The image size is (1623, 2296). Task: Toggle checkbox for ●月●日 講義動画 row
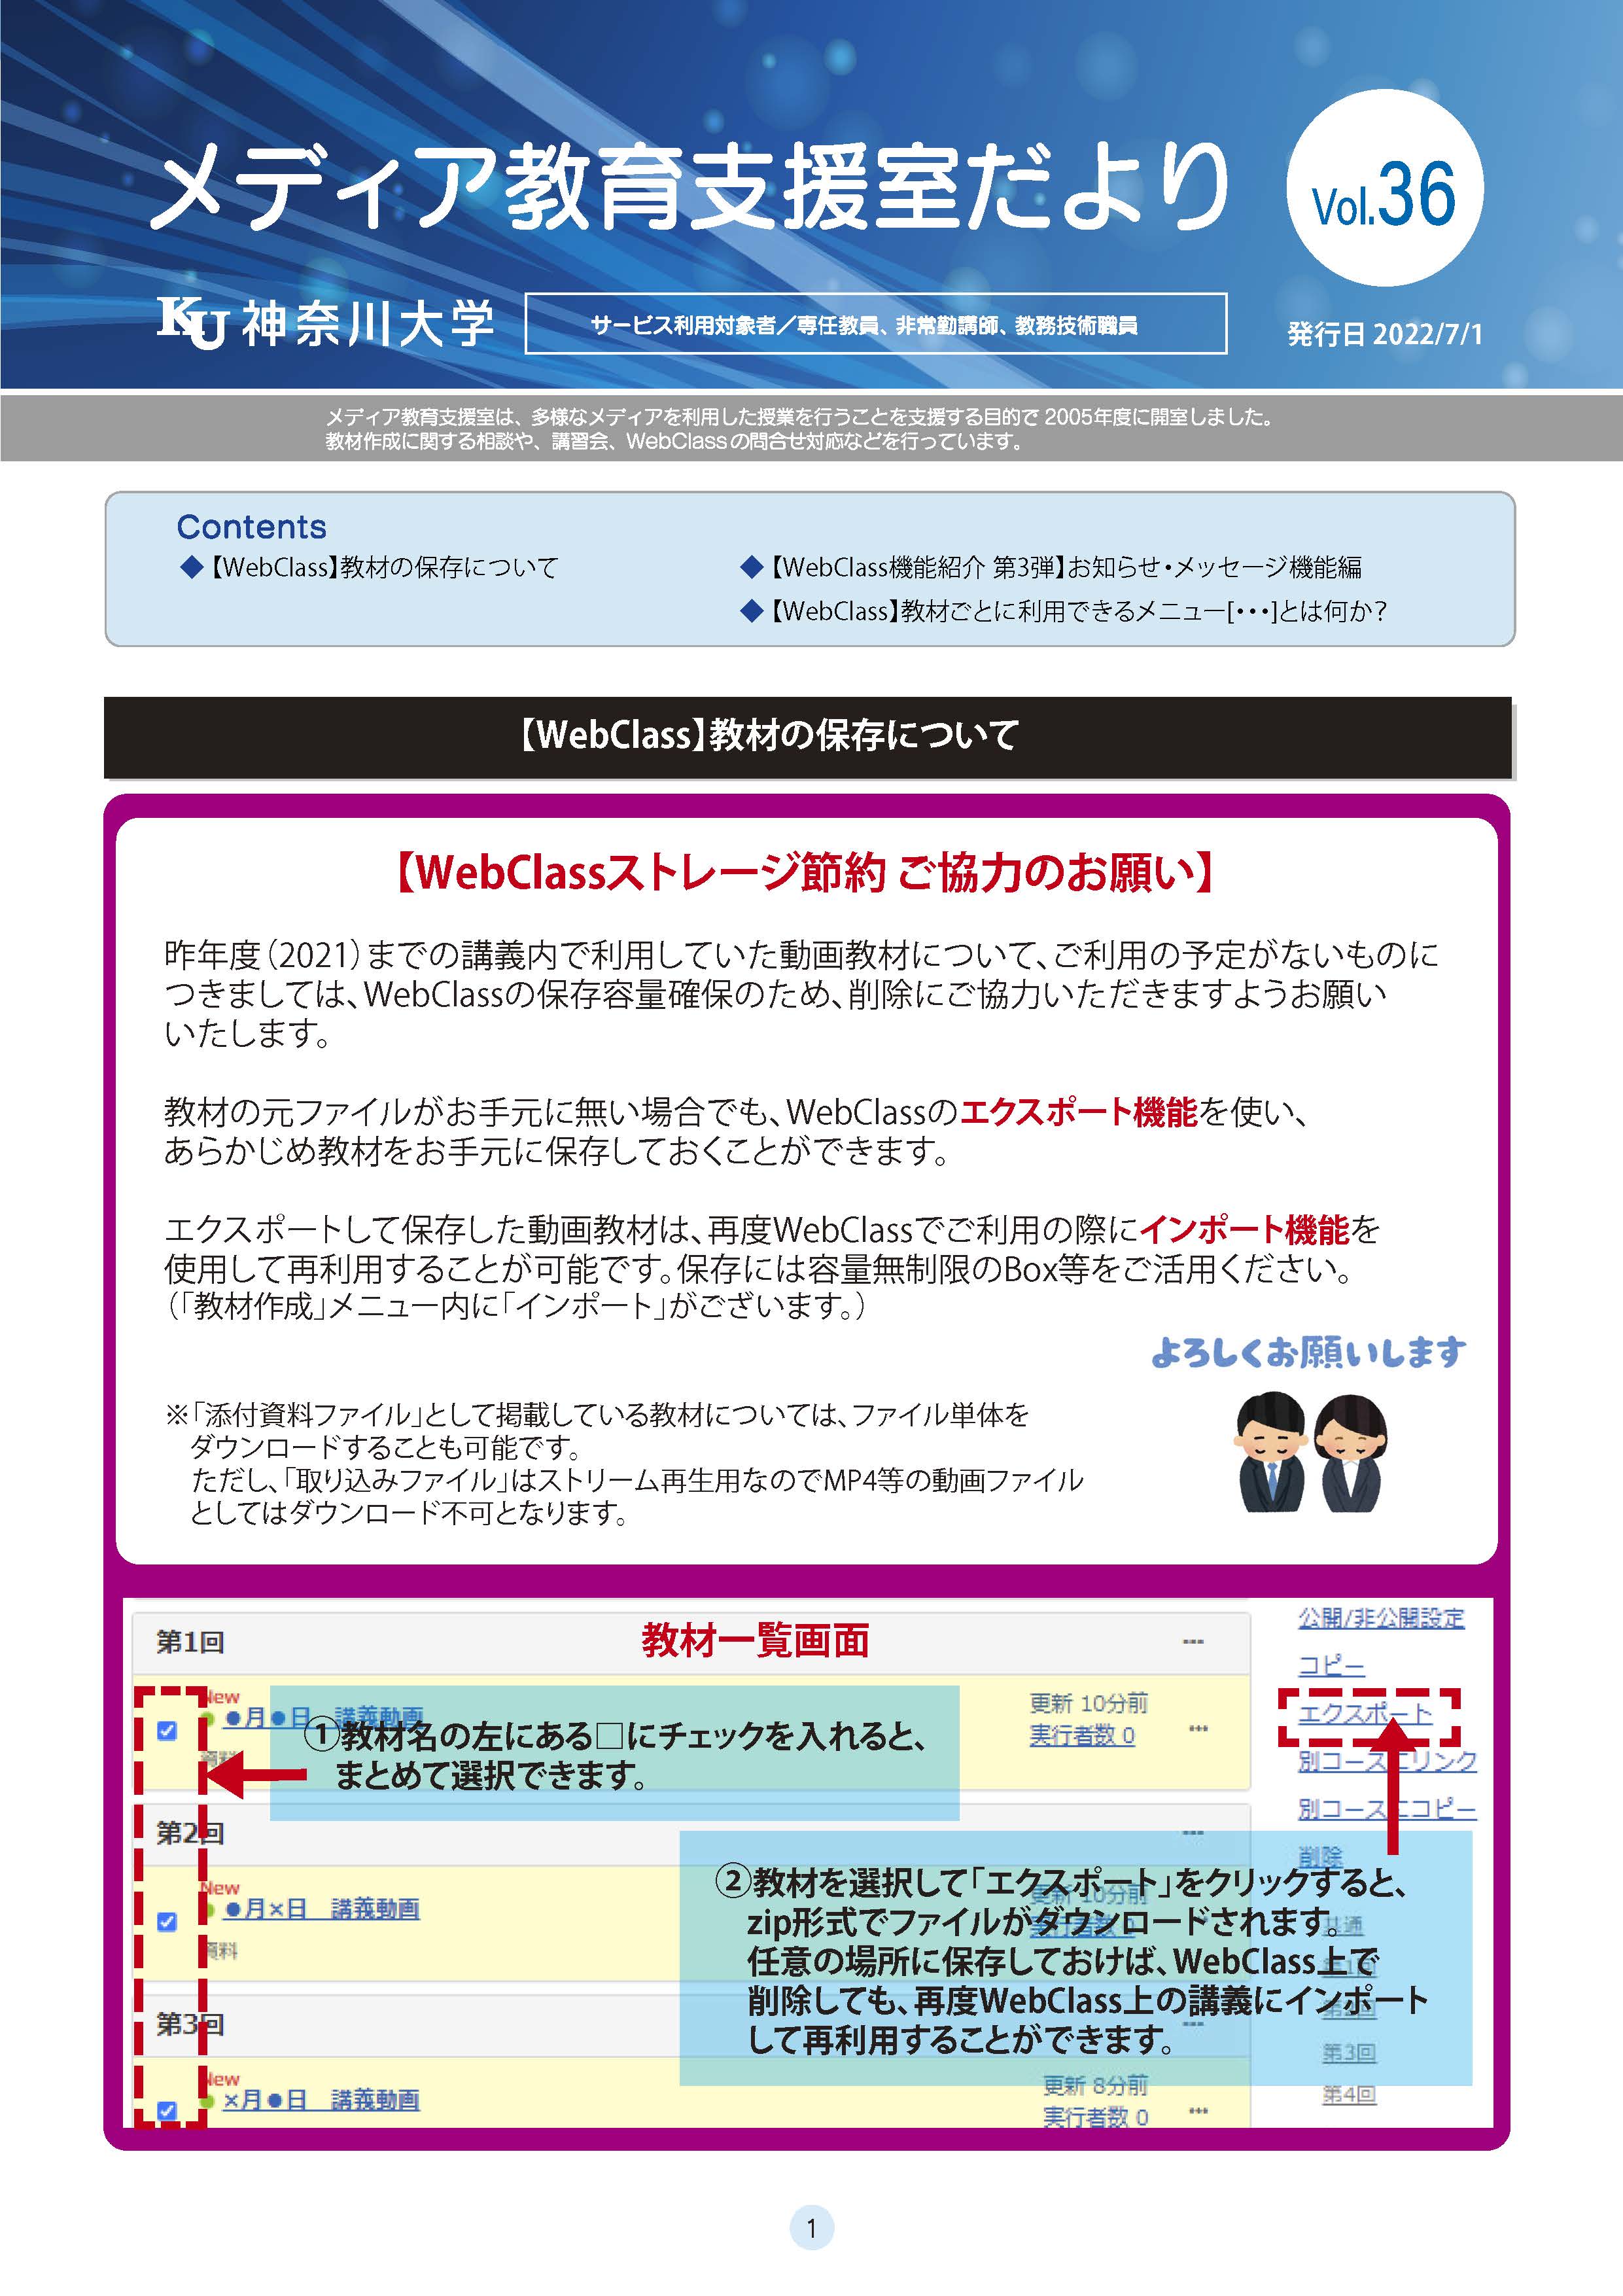click(167, 1731)
